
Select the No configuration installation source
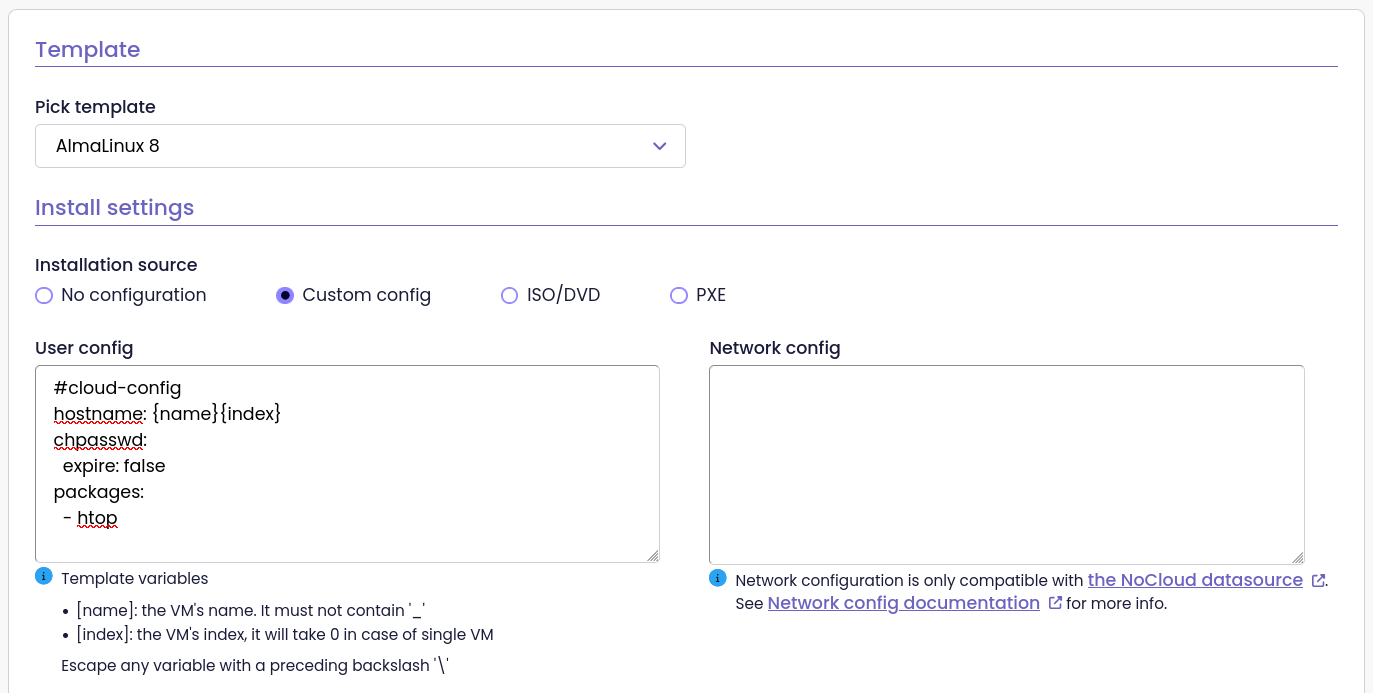coord(44,295)
